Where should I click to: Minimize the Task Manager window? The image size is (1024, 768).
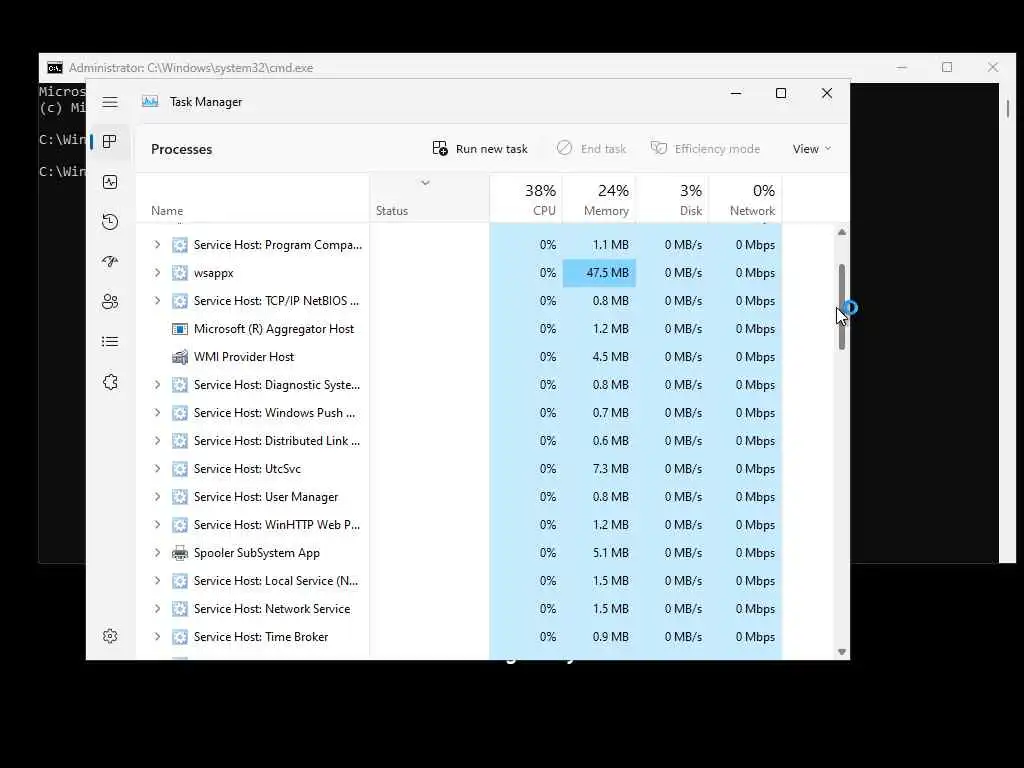(x=735, y=93)
